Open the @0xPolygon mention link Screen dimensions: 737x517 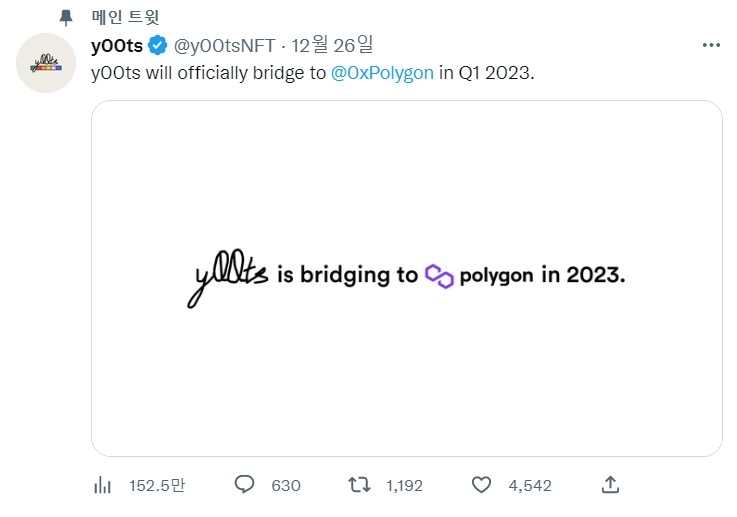[x=382, y=73]
